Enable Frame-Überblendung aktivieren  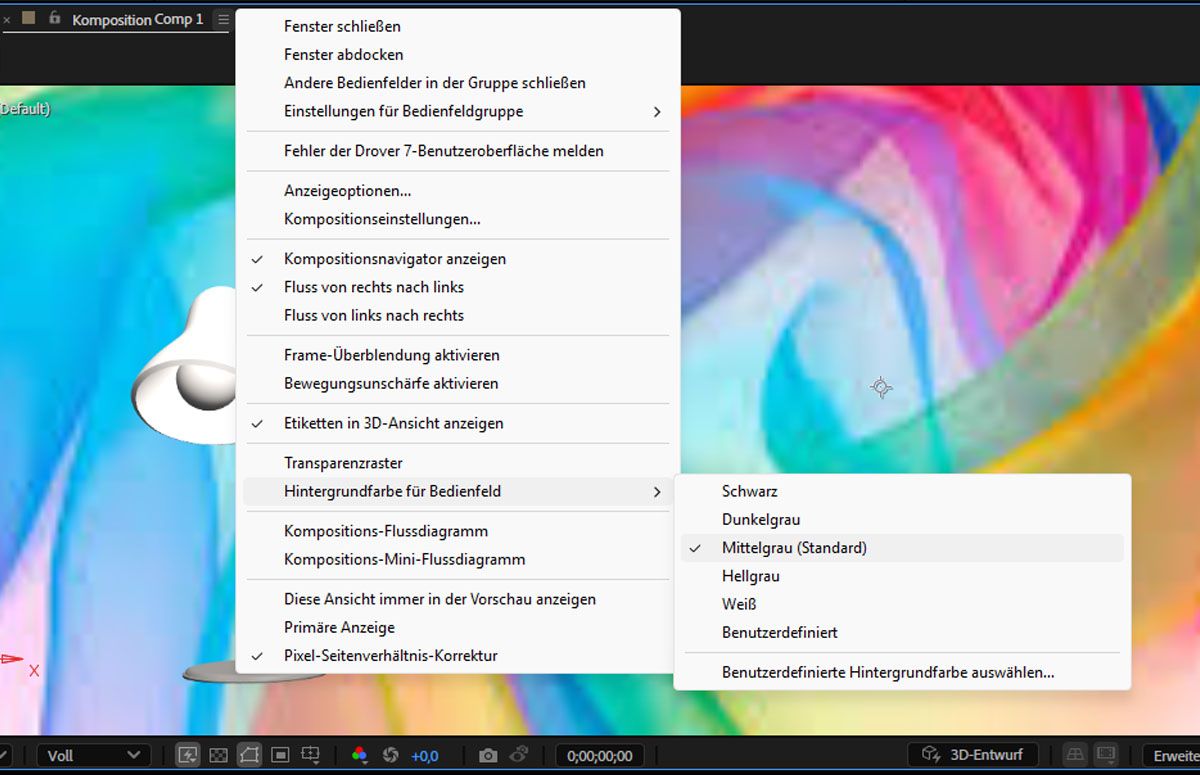tap(457, 355)
